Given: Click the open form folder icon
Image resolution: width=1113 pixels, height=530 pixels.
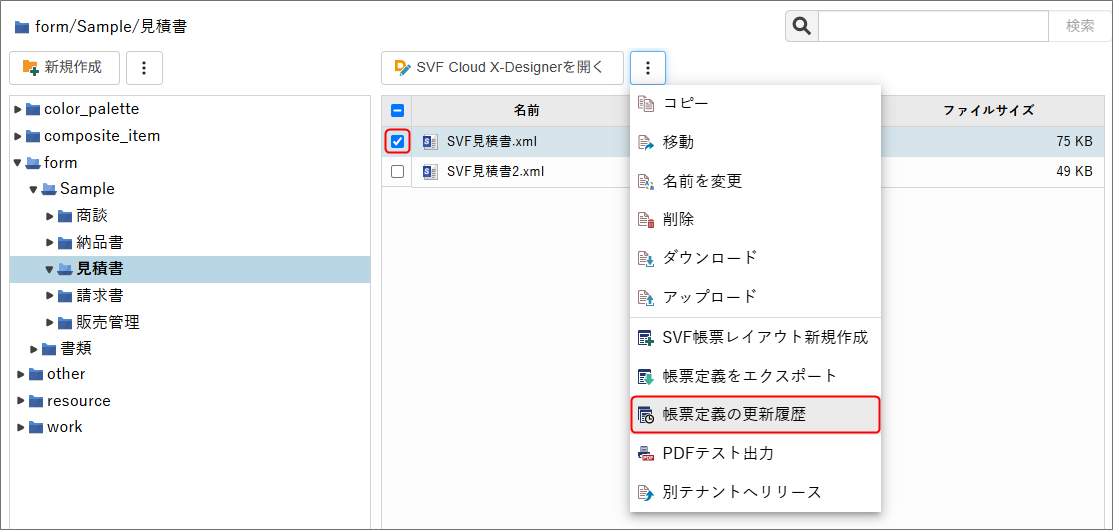Looking at the screenshot, I should 33,162.
